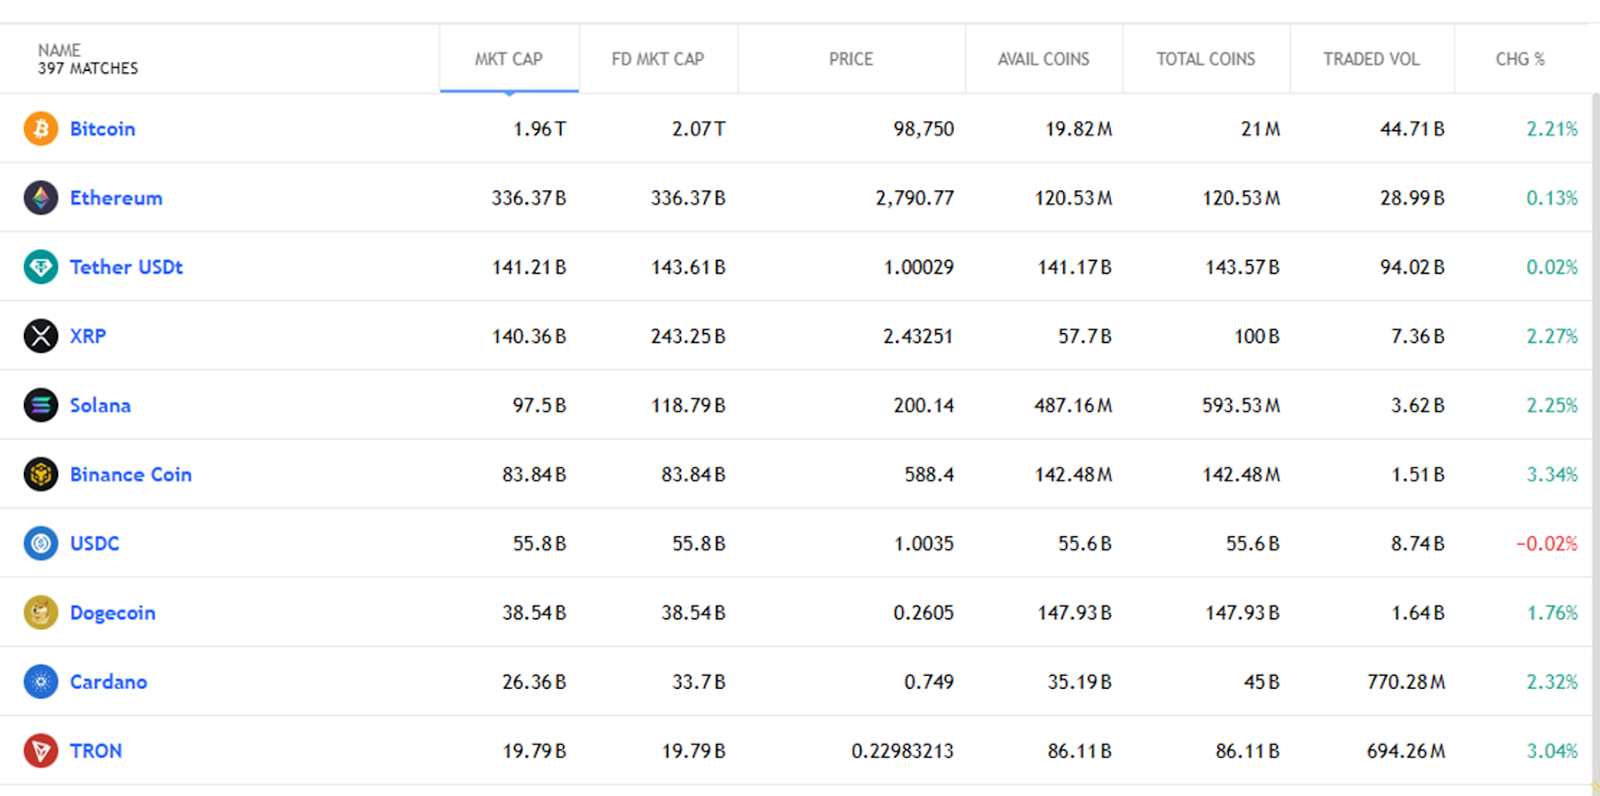Click the USDC logo icon

[x=41, y=543]
